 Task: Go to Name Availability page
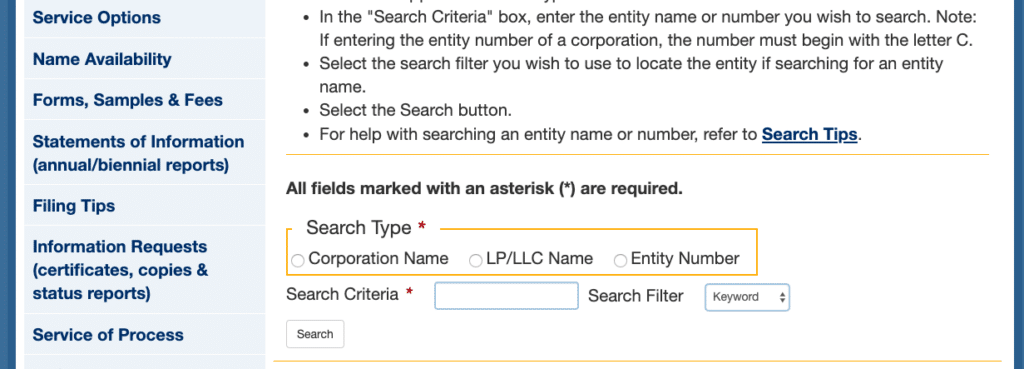coord(102,59)
